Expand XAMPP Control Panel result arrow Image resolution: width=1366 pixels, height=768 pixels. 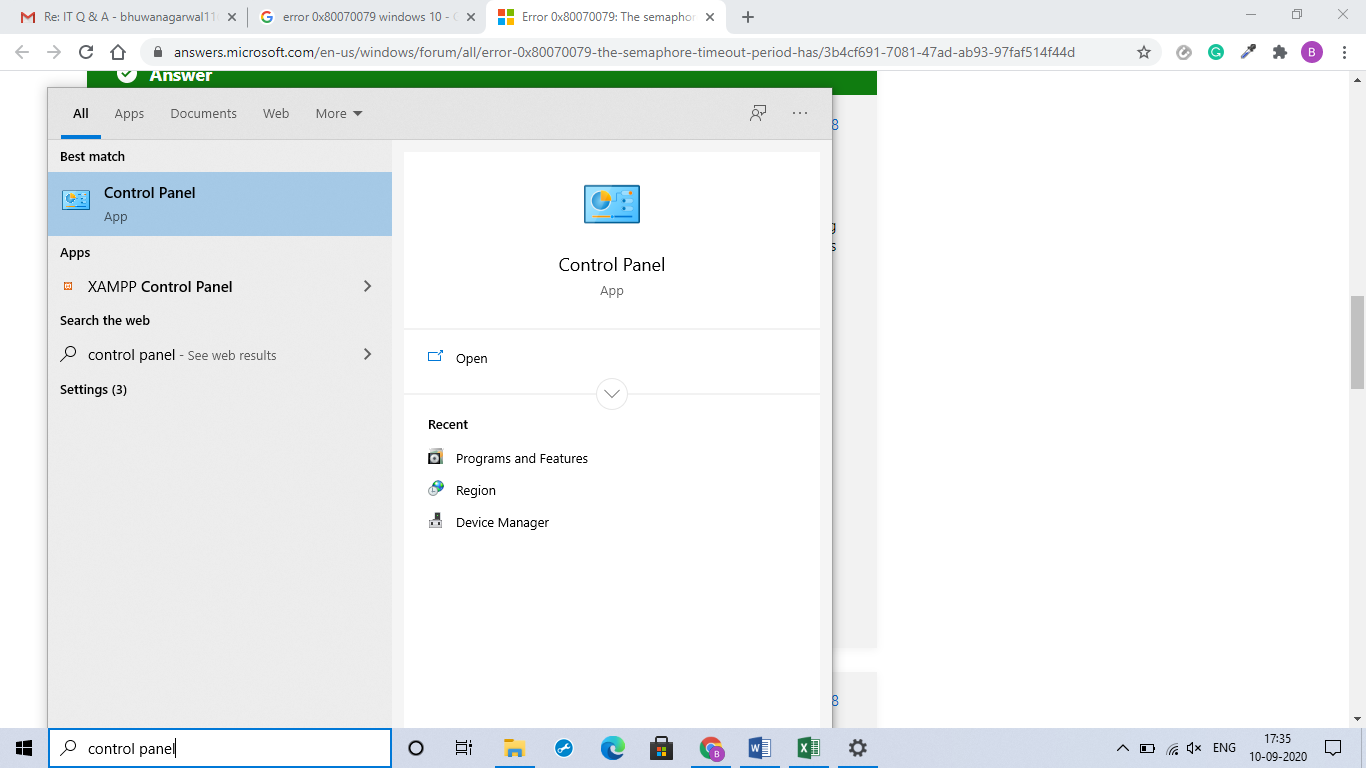(x=367, y=286)
